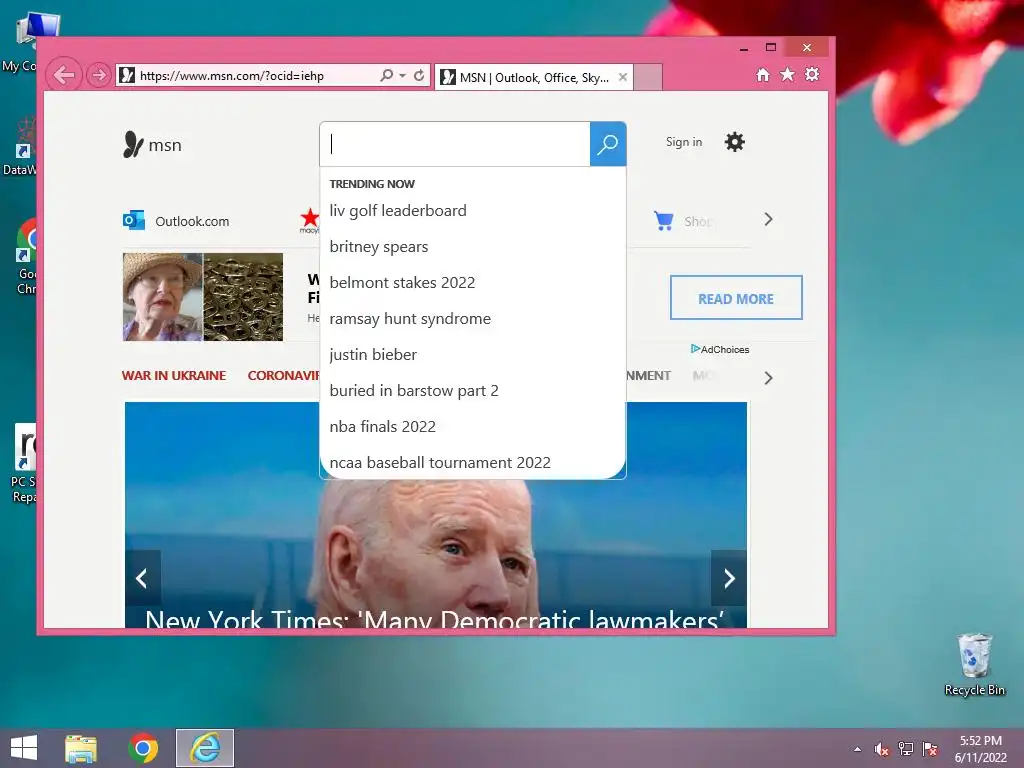Expand shortcuts row with right chevron
1024x768 pixels.
coord(768,219)
